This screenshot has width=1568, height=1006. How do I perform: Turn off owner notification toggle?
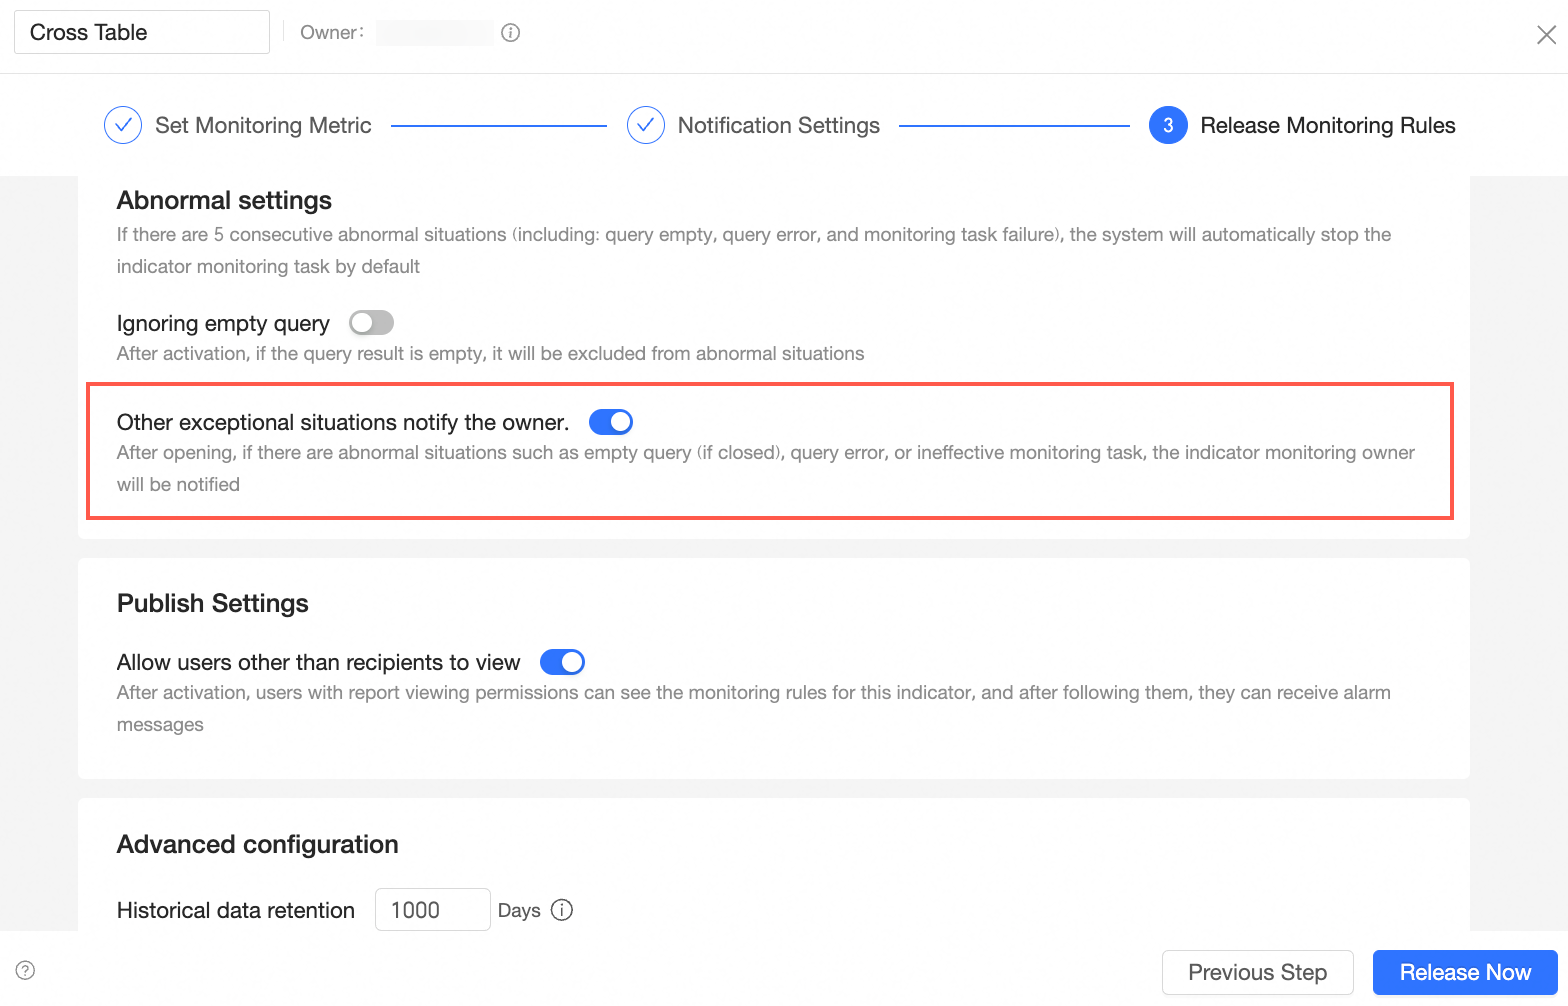click(x=611, y=422)
